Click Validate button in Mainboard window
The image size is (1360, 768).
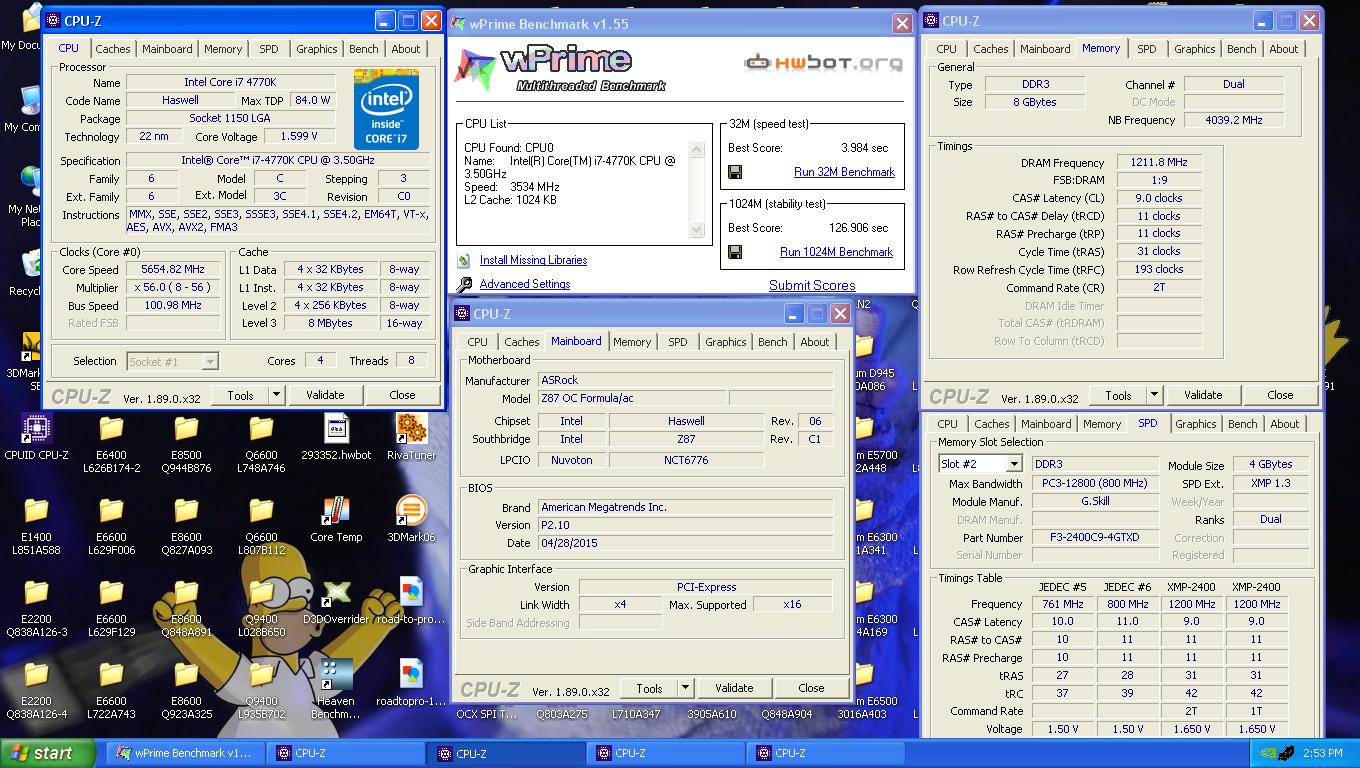tap(734, 688)
